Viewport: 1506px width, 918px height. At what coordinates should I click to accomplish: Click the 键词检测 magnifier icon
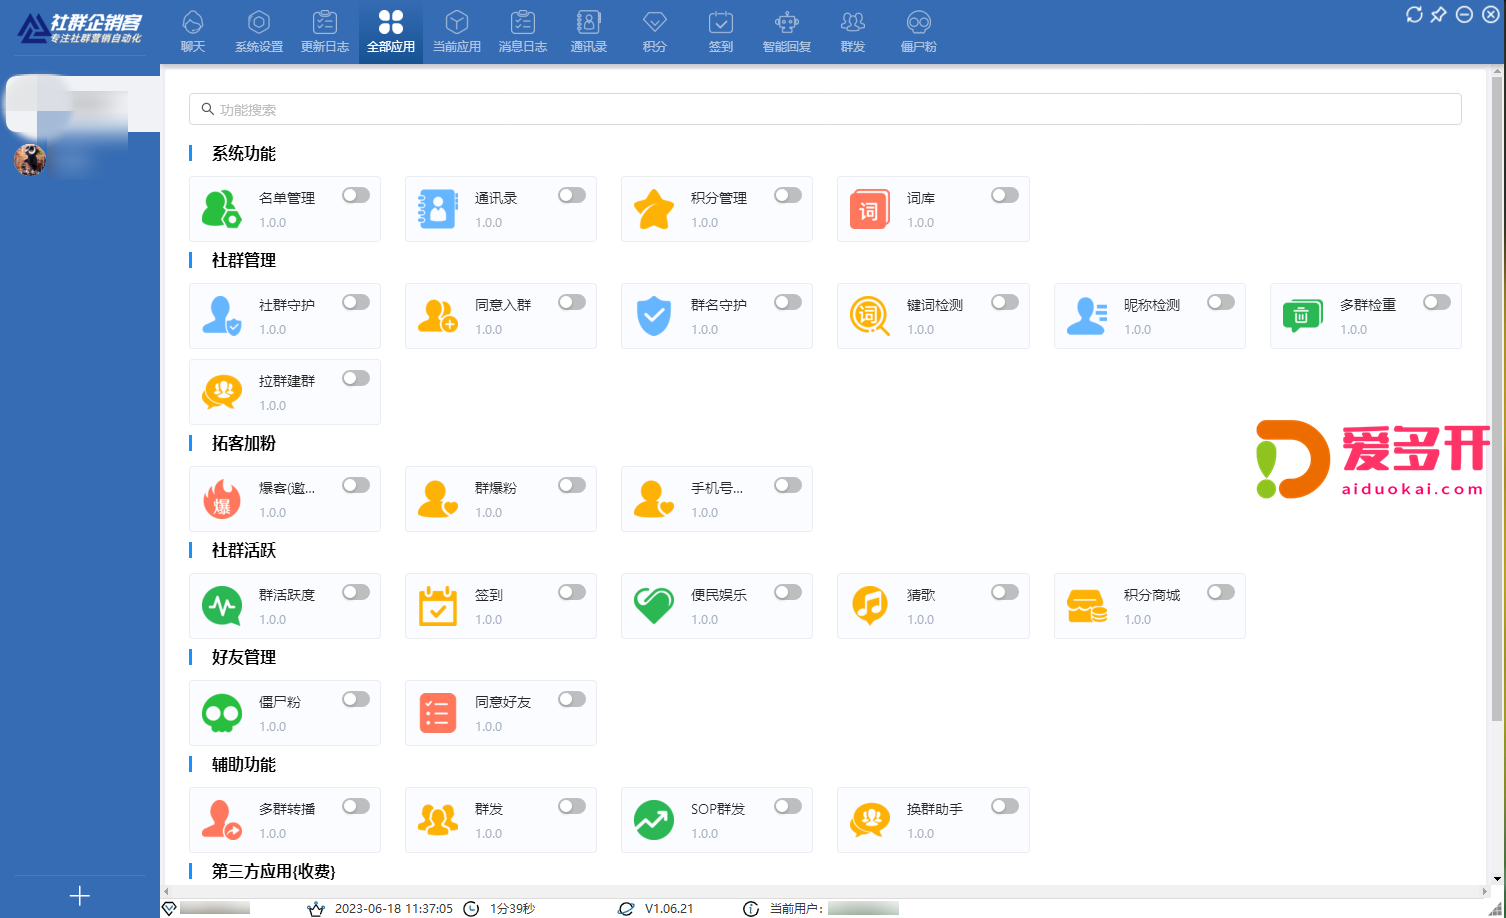pos(869,316)
